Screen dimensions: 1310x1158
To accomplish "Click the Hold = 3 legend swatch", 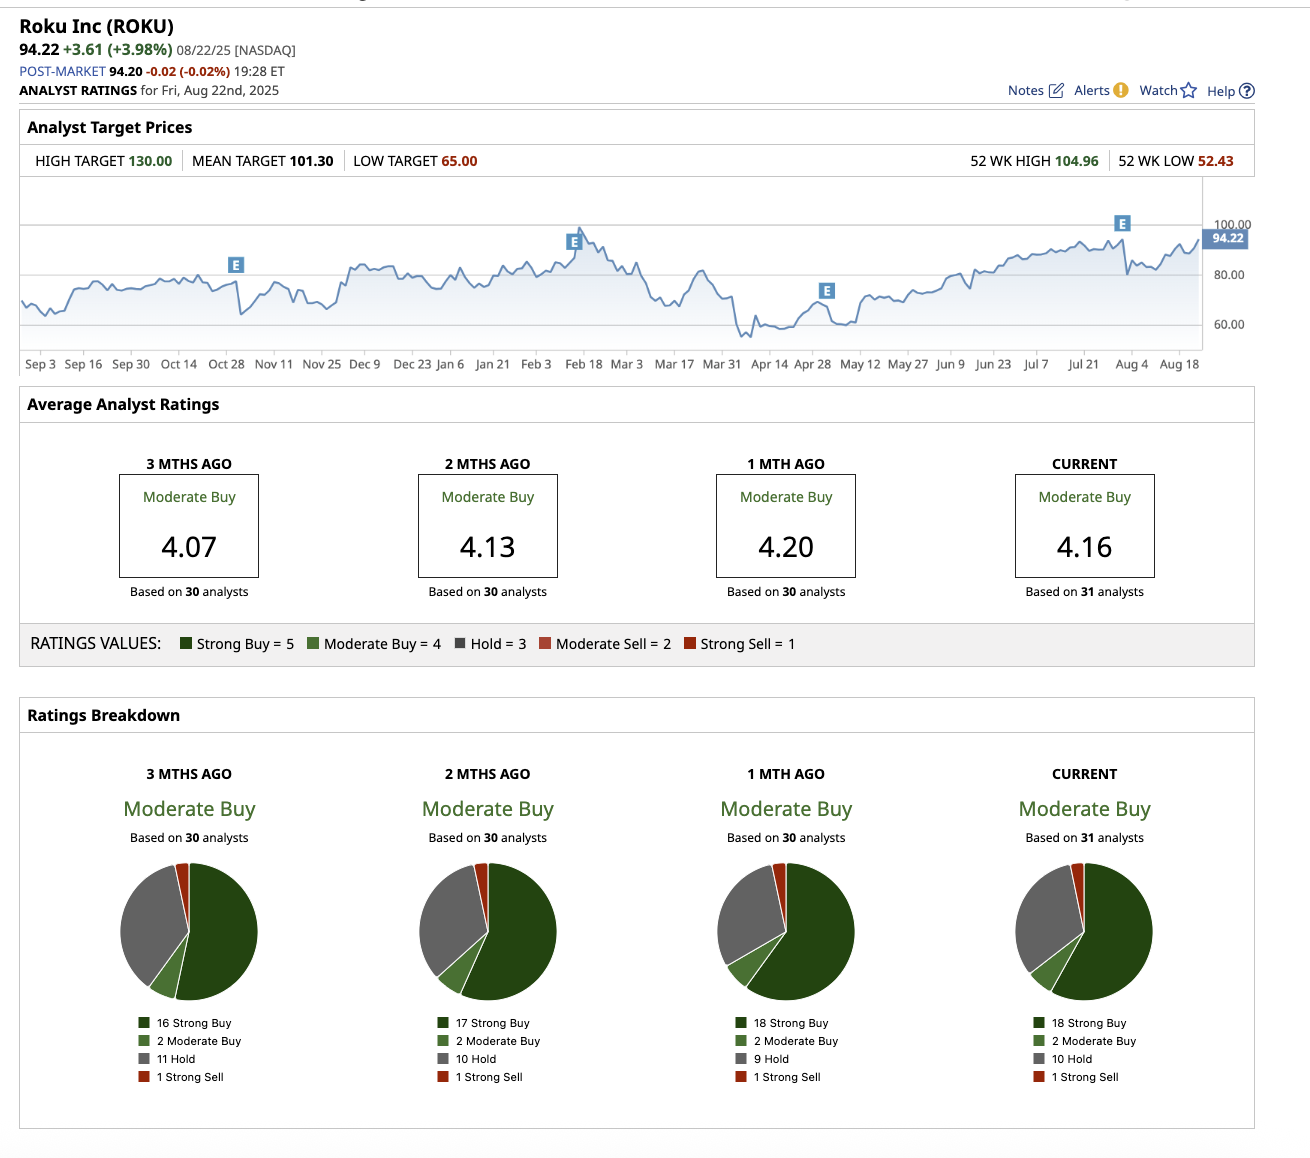I will click(460, 643).
